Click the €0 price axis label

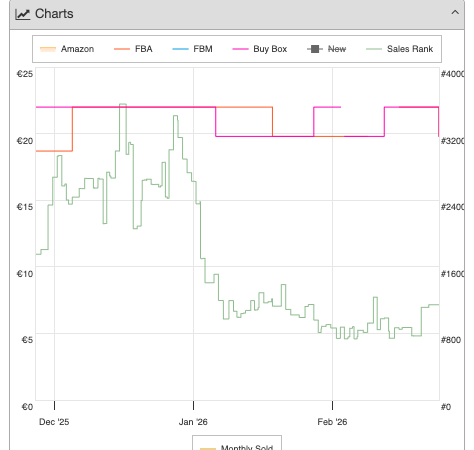tap(27, 407)
